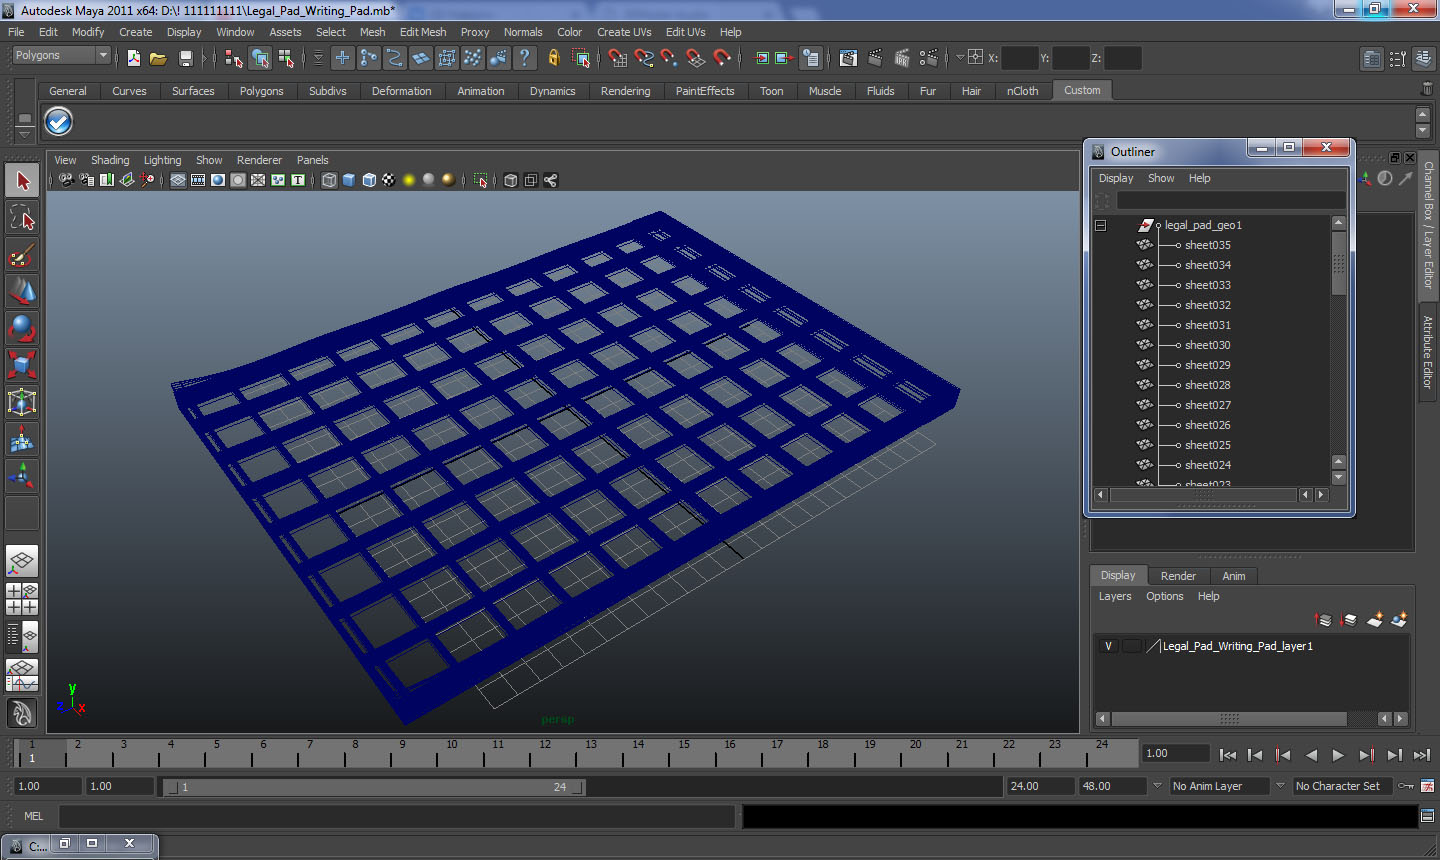Select sheet029 in the Outliner
This screenshot has width=1440, height=860.
point(1207,365)
